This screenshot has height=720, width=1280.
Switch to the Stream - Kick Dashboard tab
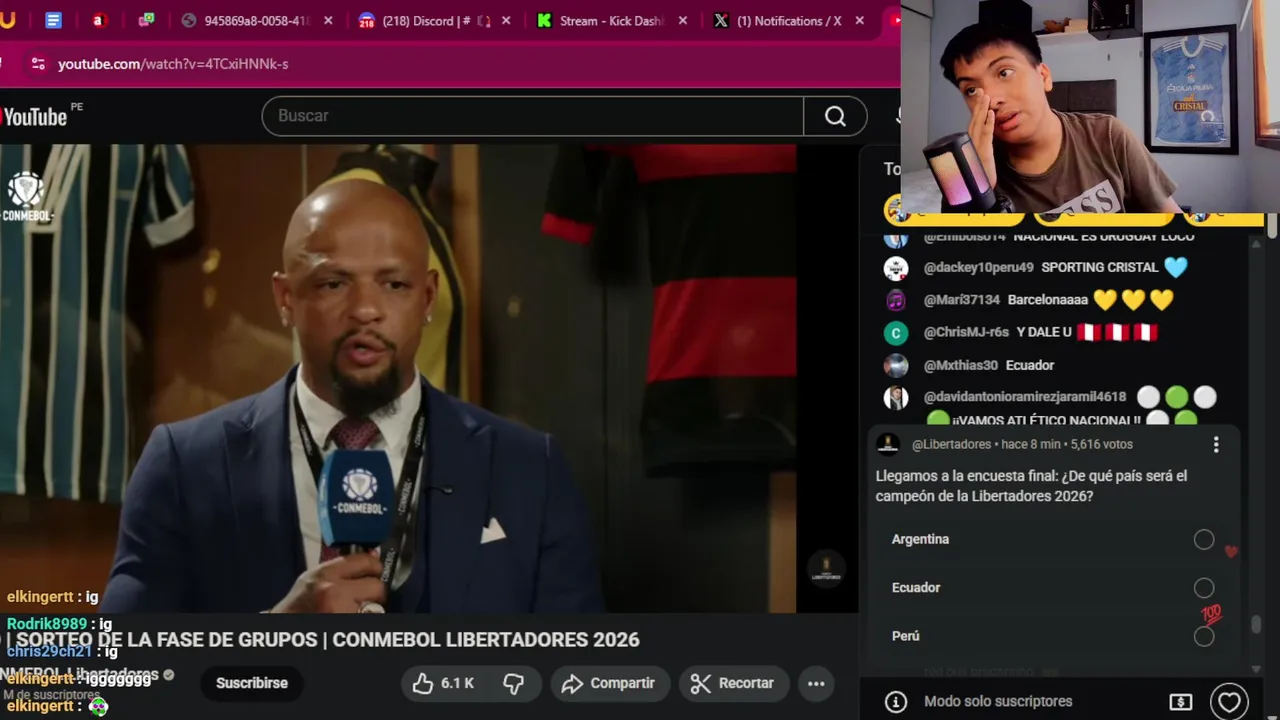611,20
